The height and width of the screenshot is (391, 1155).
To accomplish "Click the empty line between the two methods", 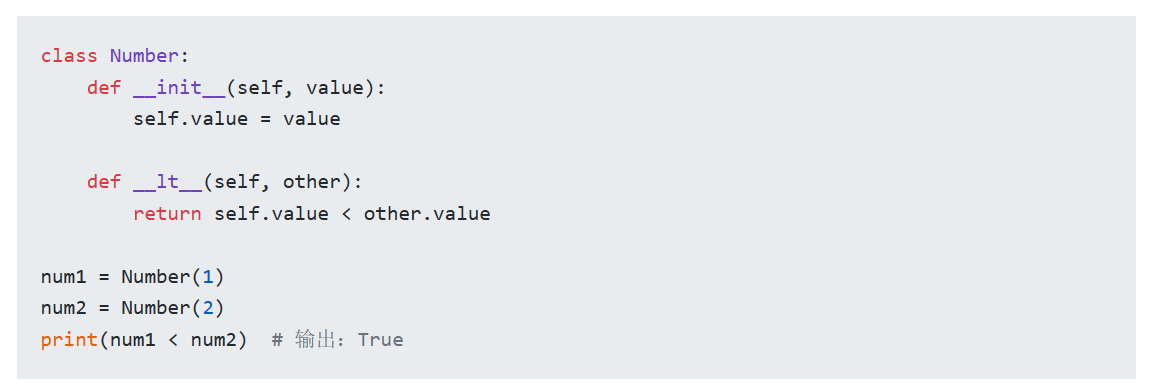I will (x=576, y=151).
